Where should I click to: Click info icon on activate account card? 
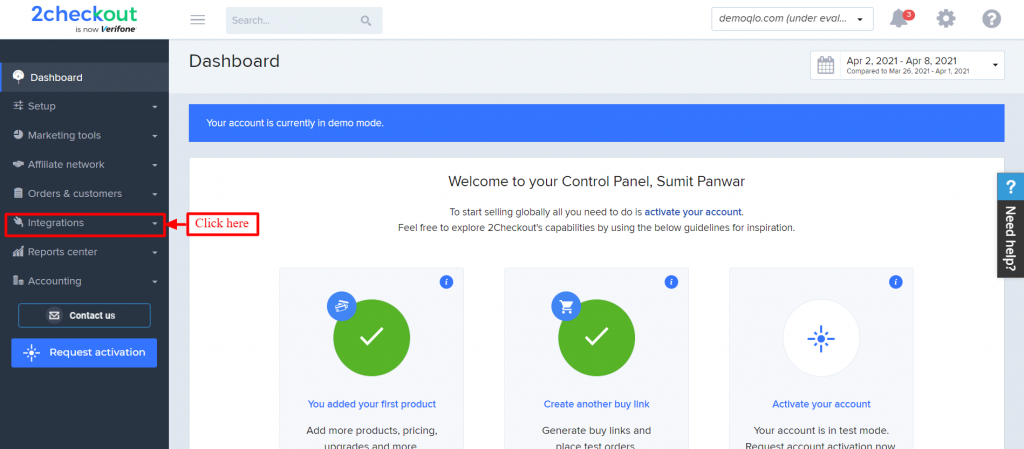(x=895, y=282)
